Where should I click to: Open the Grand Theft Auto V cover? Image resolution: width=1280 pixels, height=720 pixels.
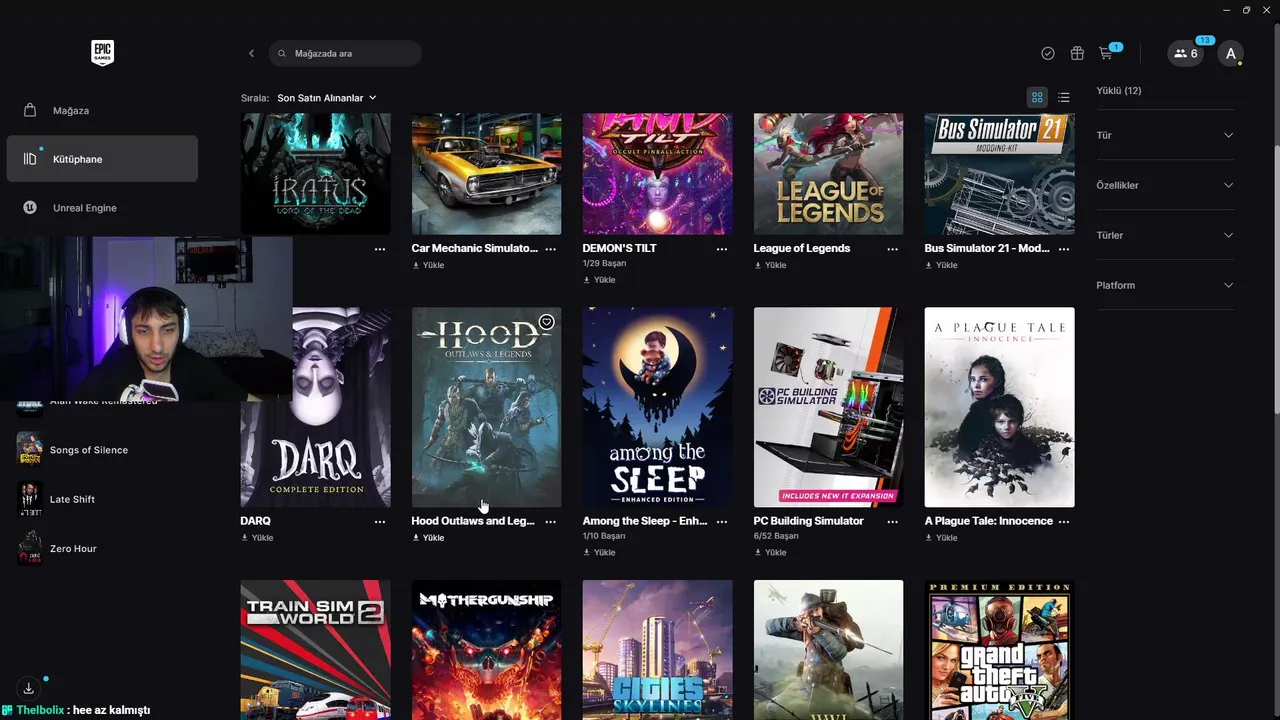999,650
